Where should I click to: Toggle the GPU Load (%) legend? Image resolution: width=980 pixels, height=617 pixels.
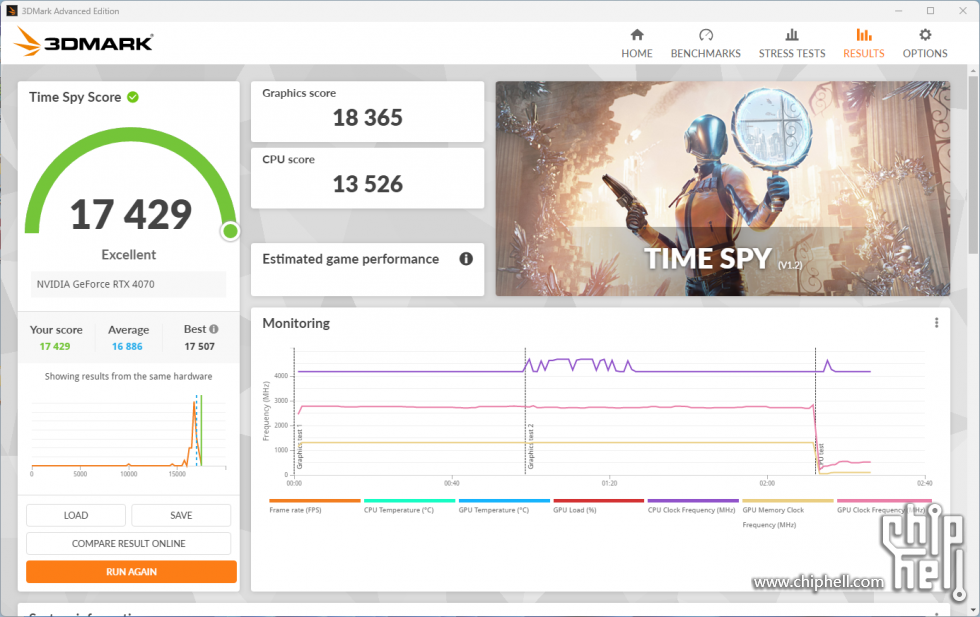tap(598, 506)
